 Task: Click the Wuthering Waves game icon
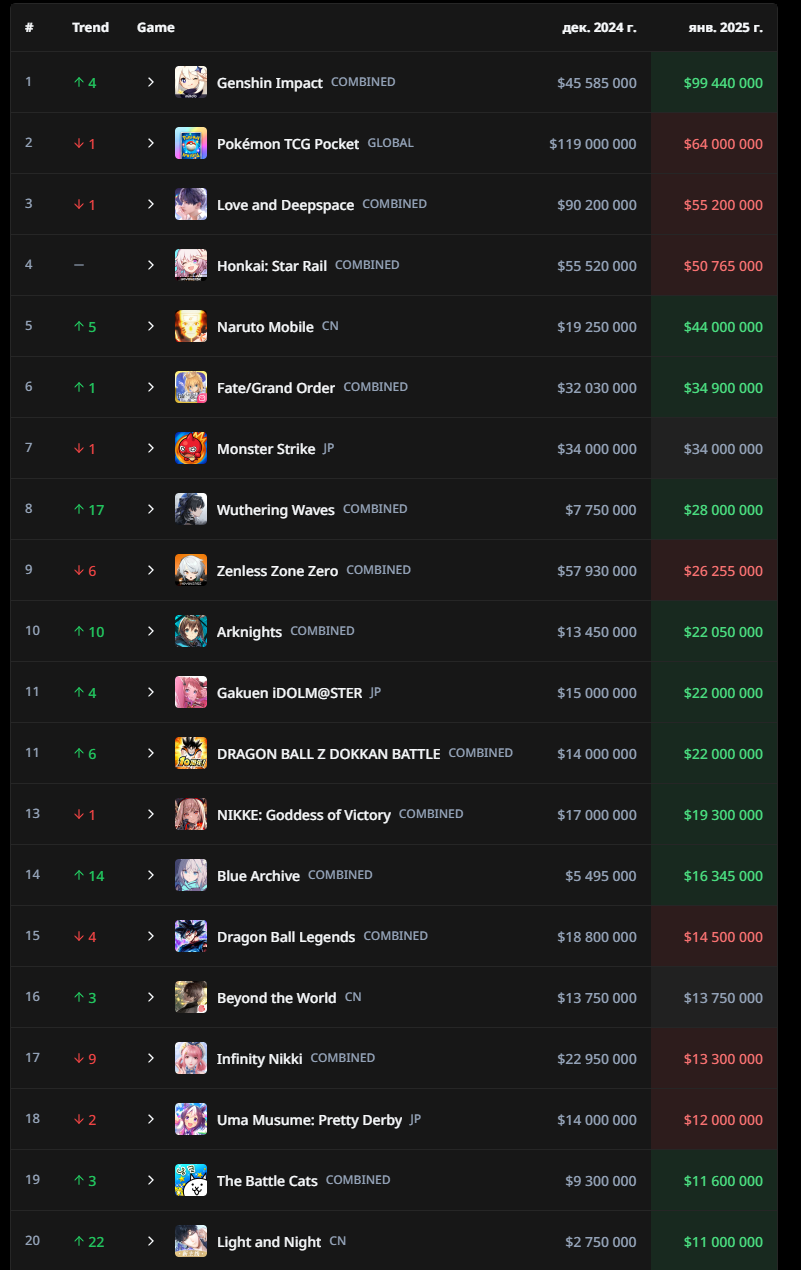191,509
